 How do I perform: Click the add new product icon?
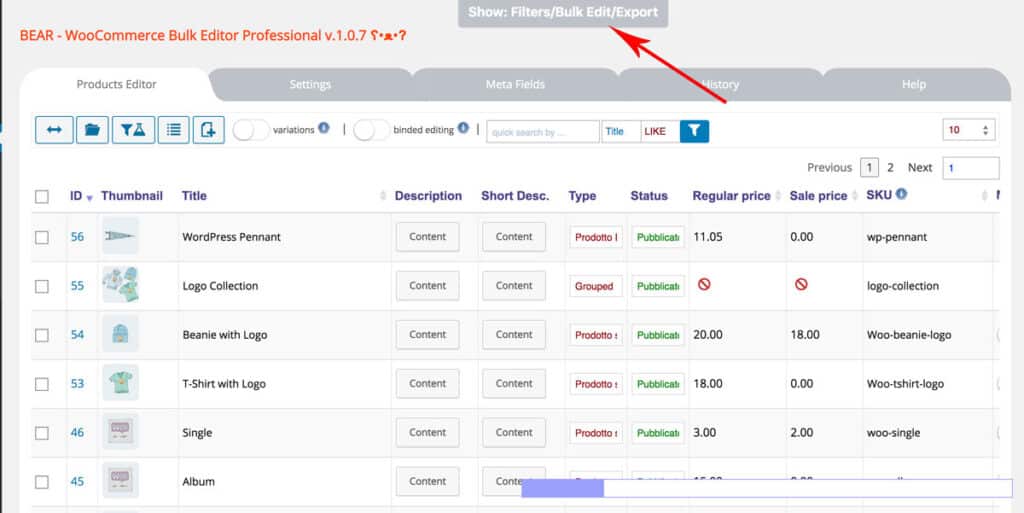point(208,130)
